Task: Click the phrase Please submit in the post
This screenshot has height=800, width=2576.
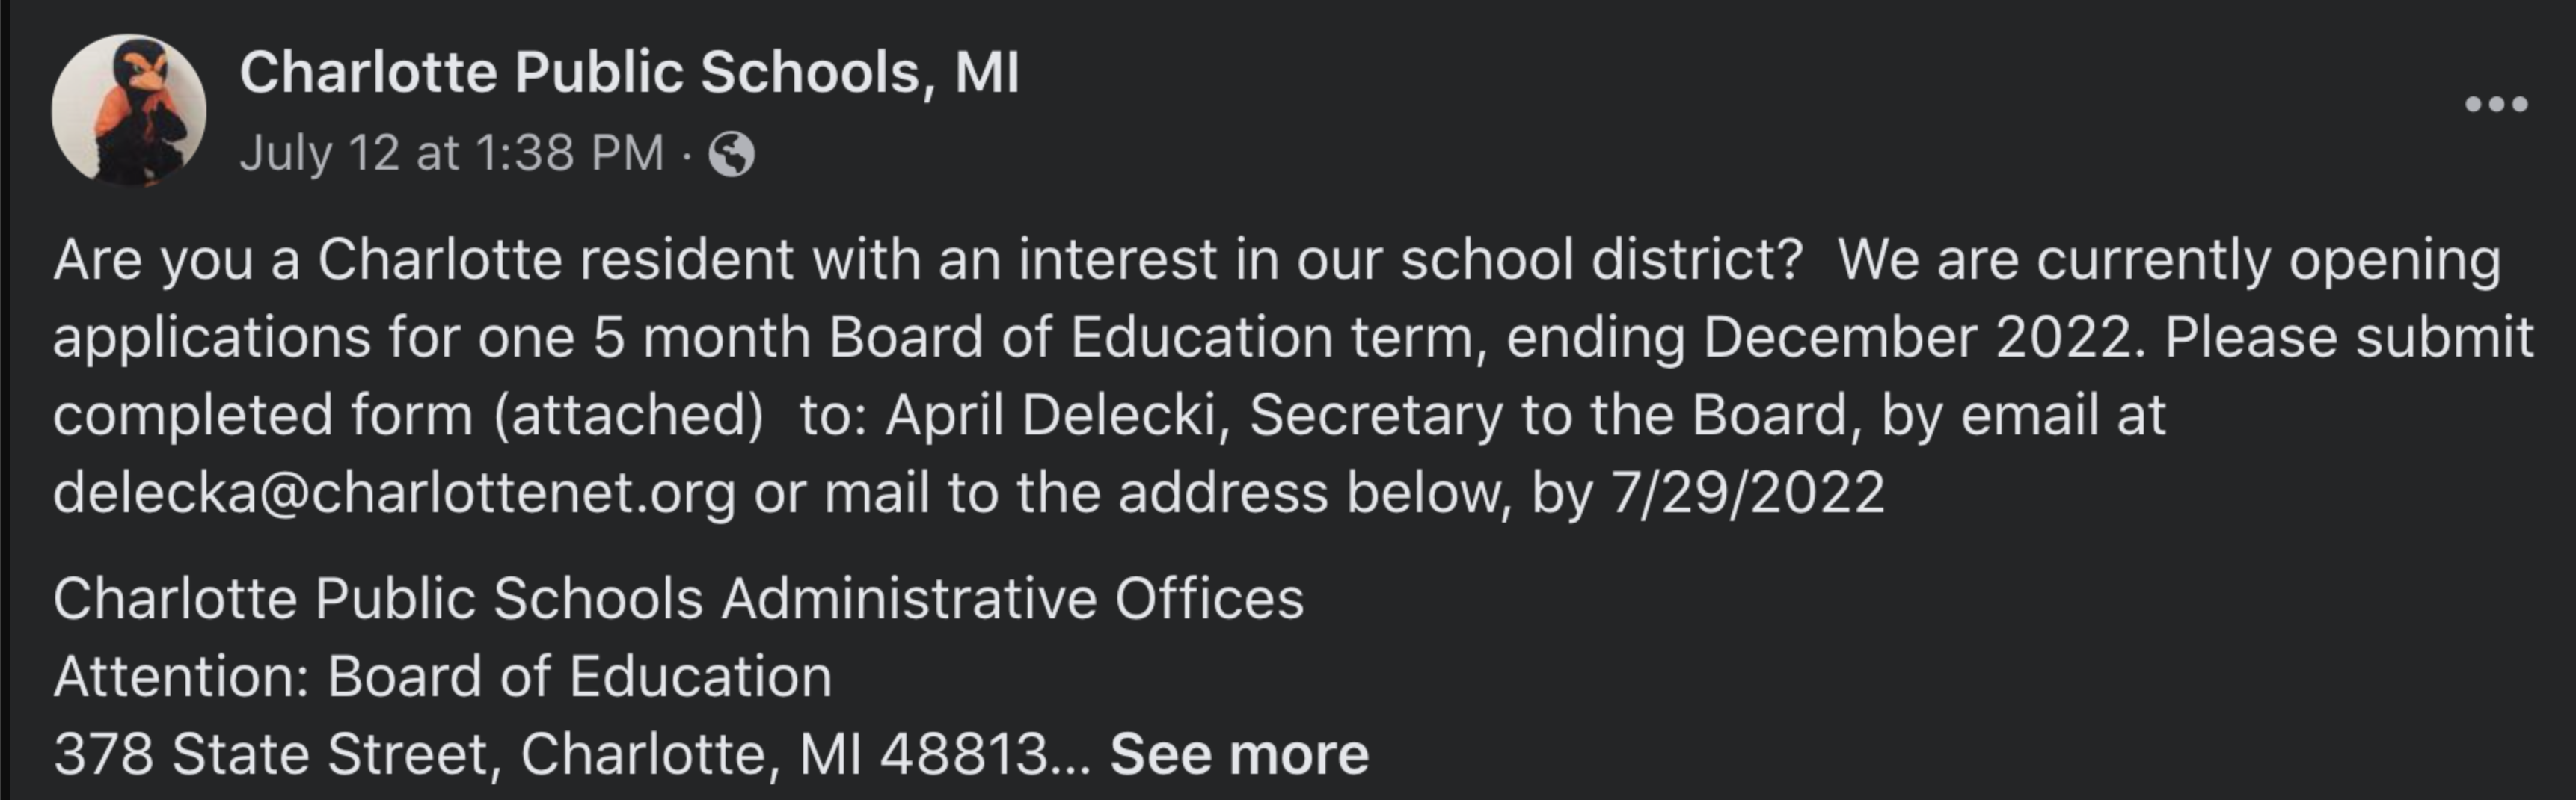Action: pyautogui.click(x=2349, y=337)
